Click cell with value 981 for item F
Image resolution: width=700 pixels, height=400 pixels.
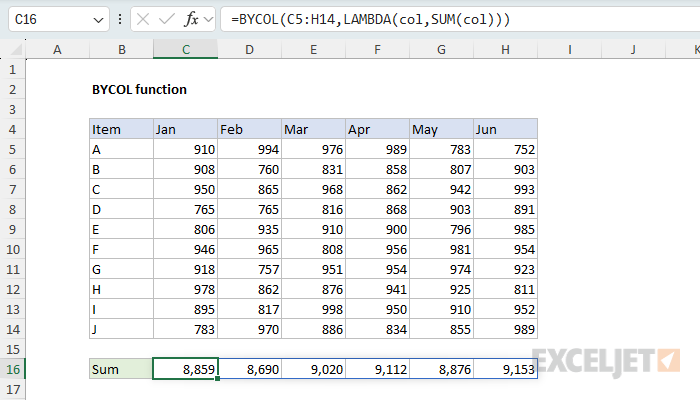442,250
